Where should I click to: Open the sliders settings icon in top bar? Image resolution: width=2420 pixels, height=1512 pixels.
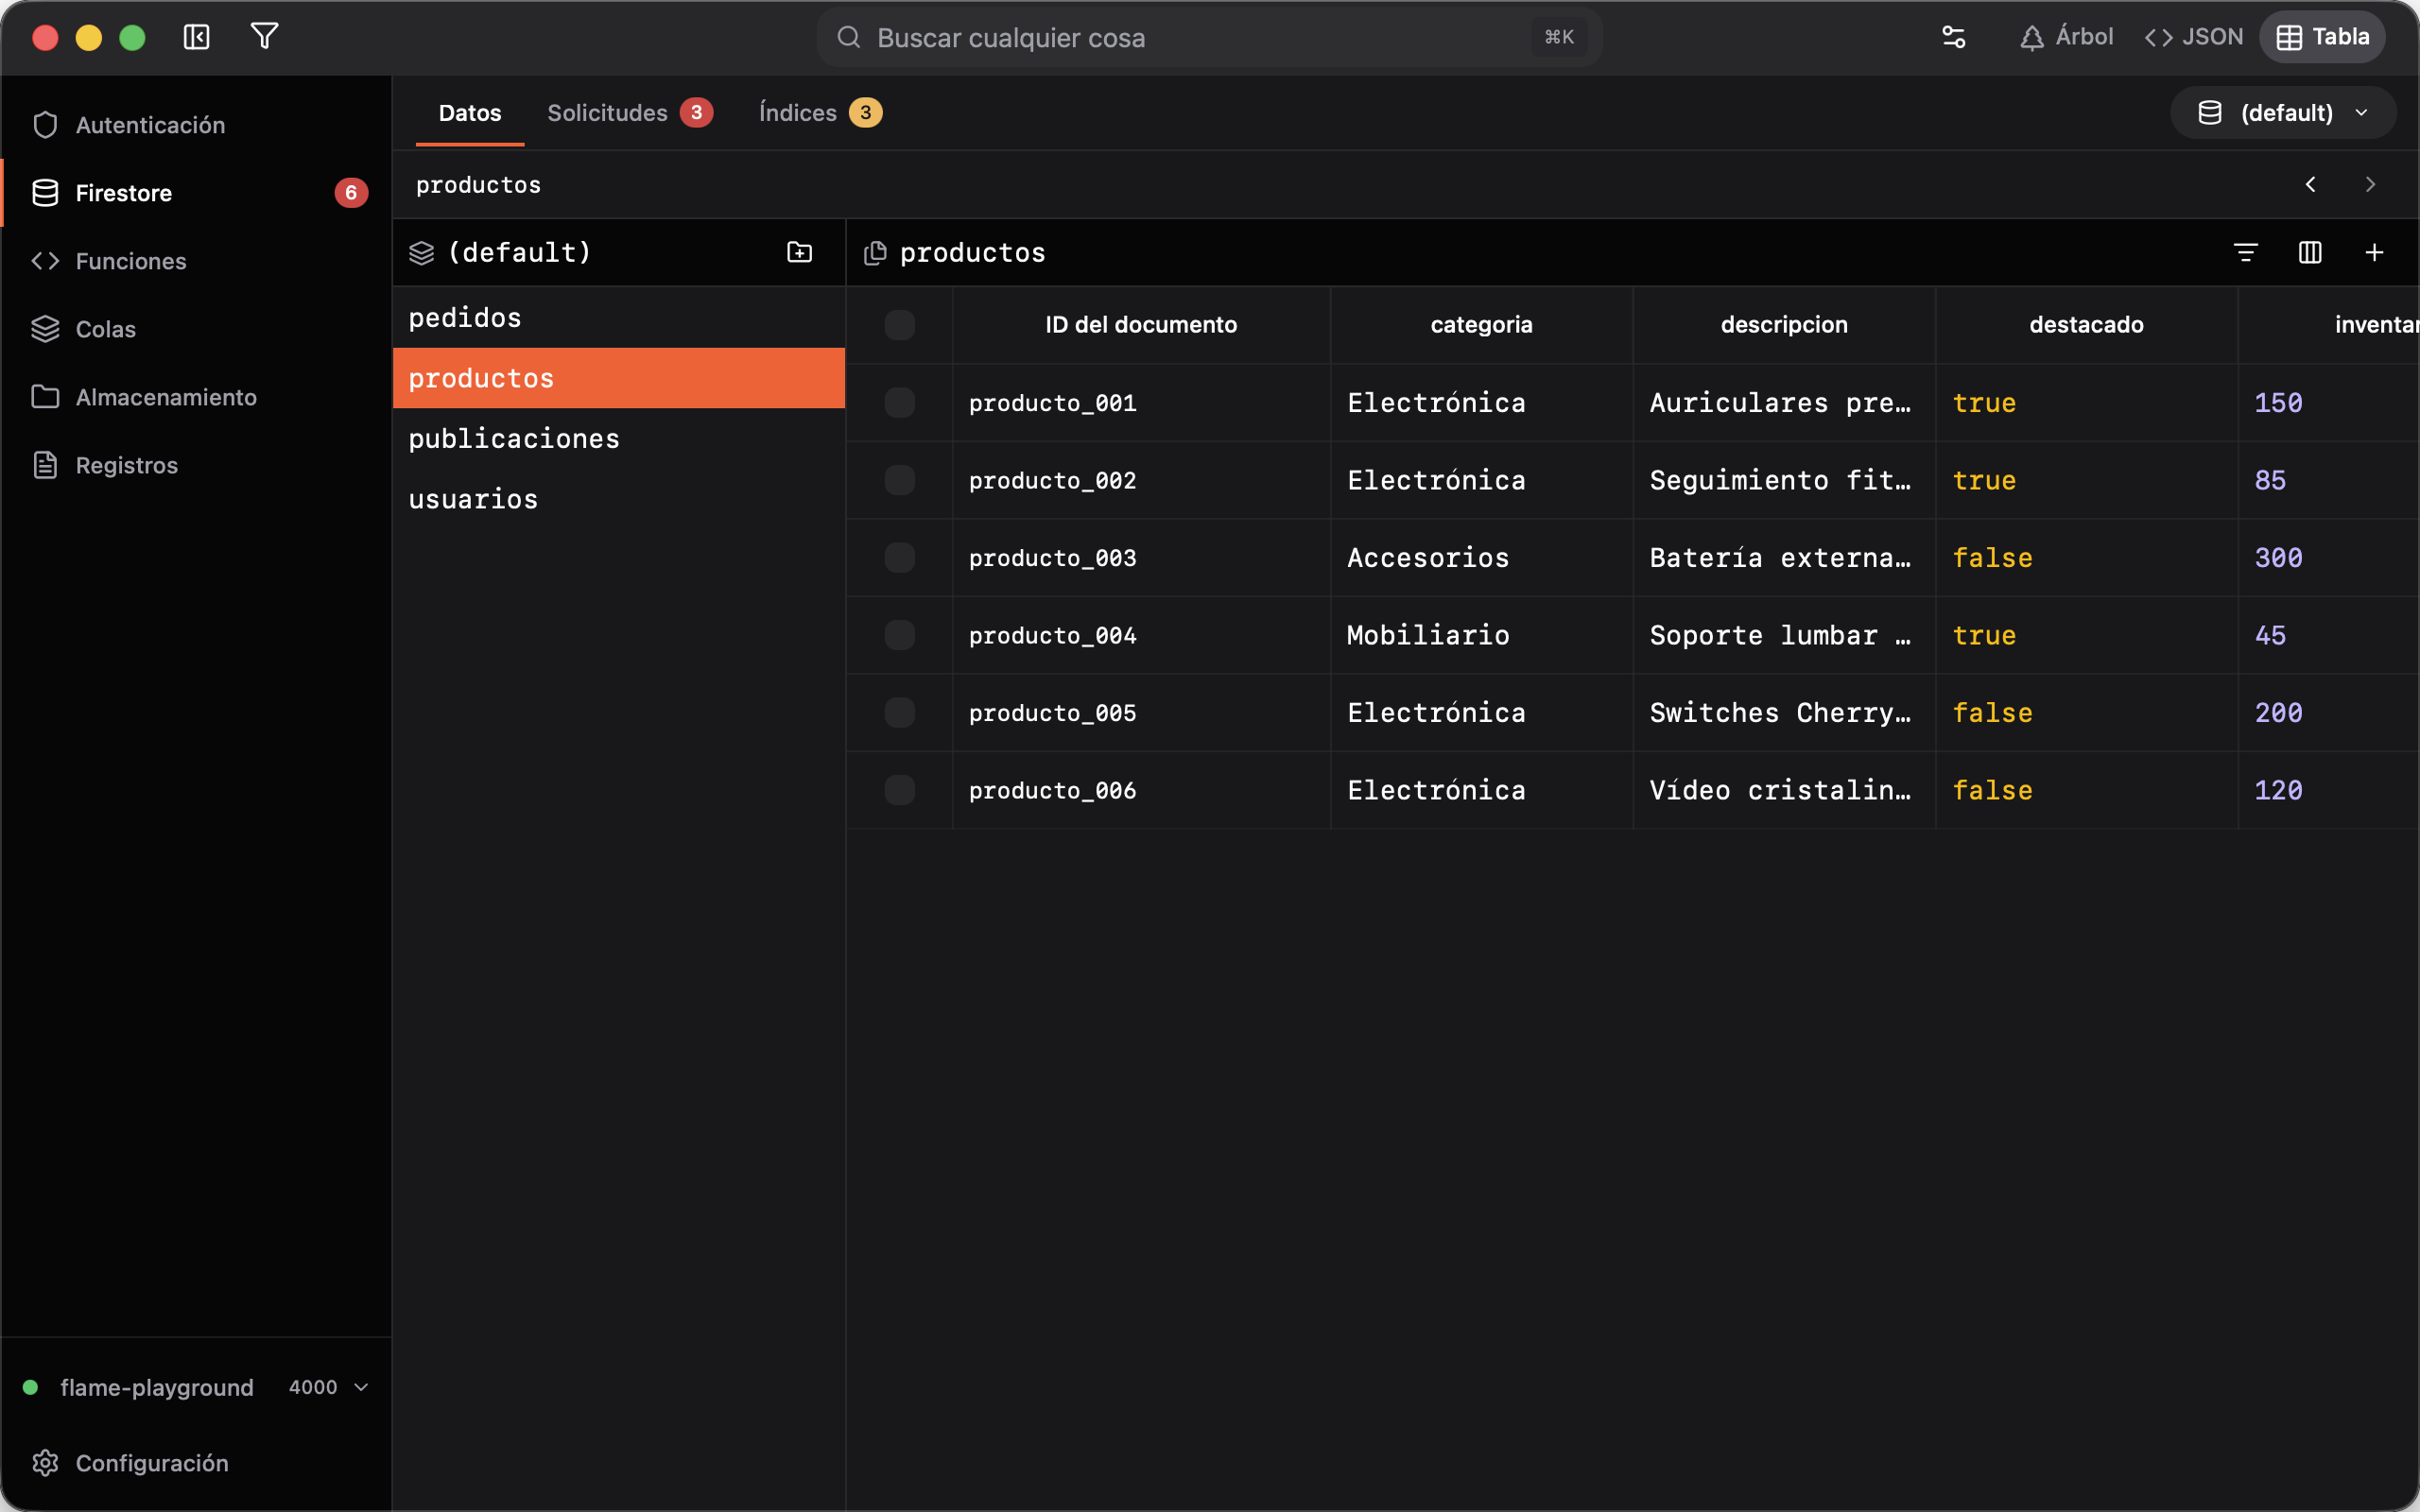tap(1953, 37)
